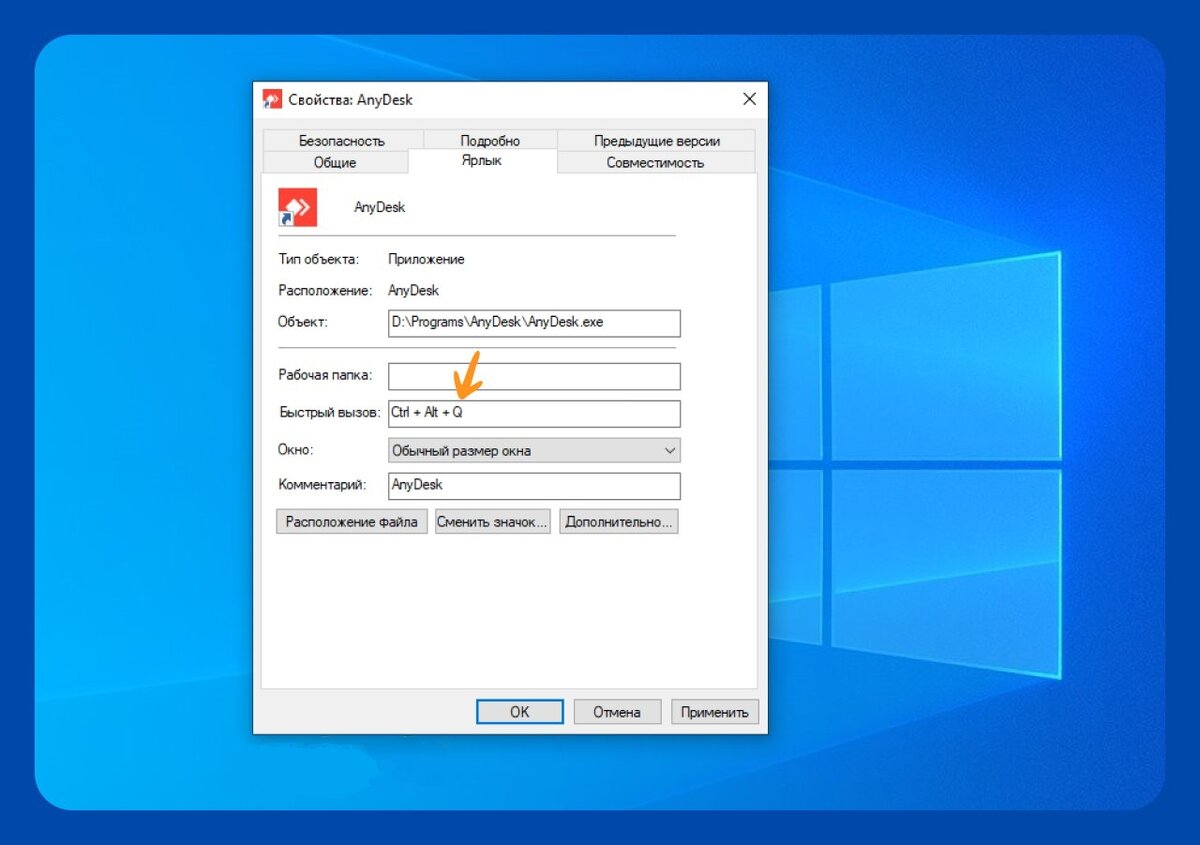Screen dimensions: 1200x845
Task: Click the AnyDesk shortcut icon in the dialog
Action: click(297, 207)
